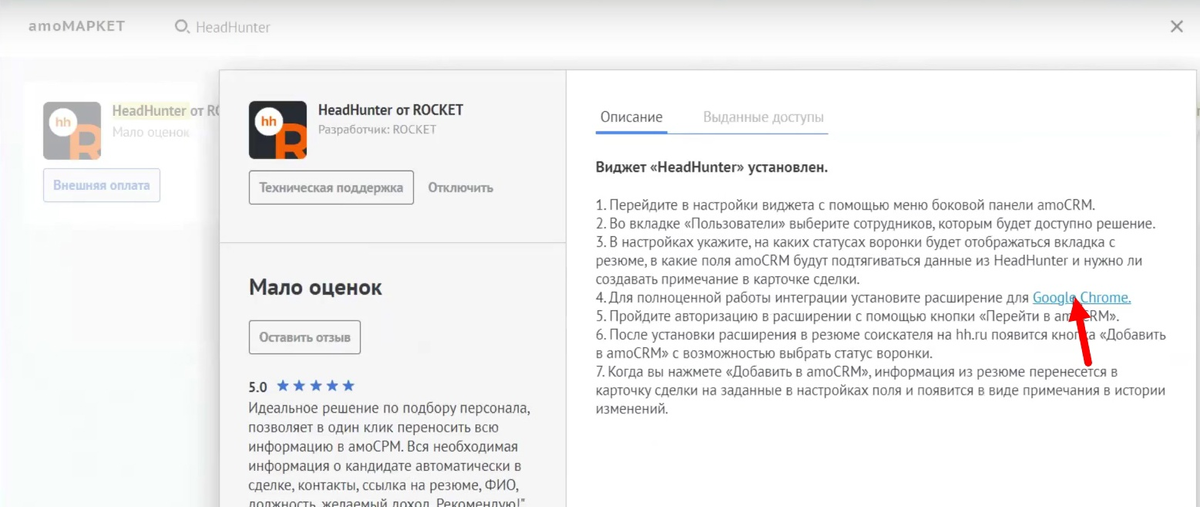Screen dimensions: 1200x507
Task: Switch to the Выданные доступы tab
Action: (763, 117)
